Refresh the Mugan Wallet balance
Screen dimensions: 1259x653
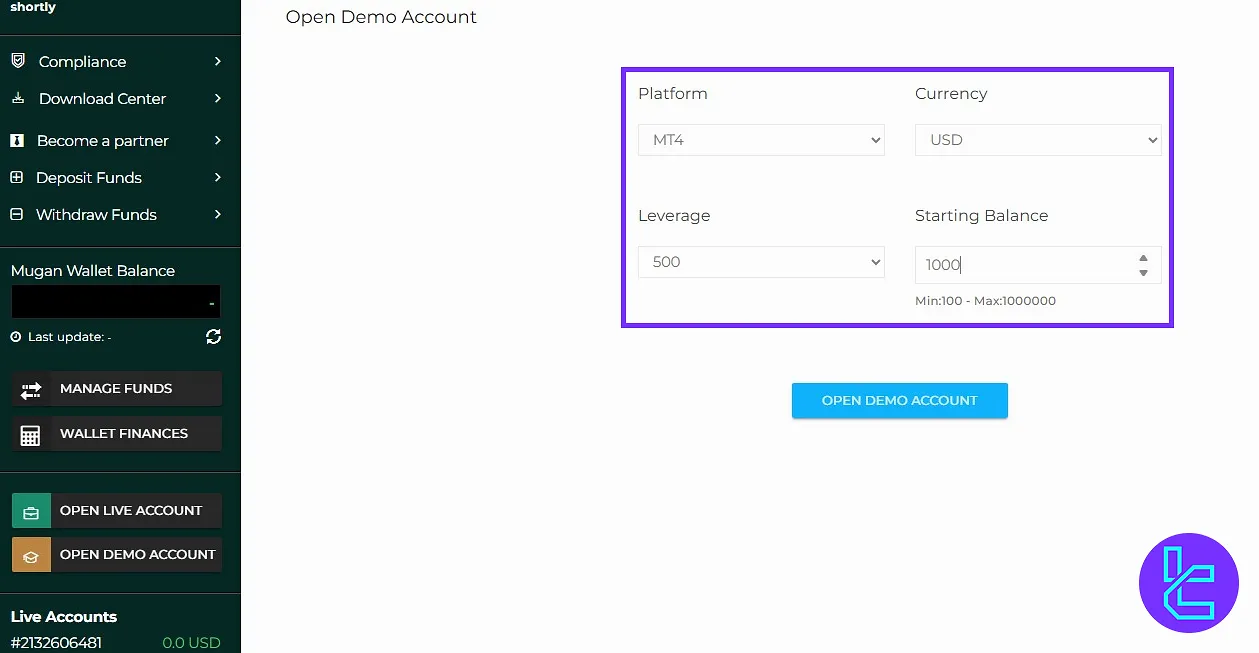(x=213, y=337)
